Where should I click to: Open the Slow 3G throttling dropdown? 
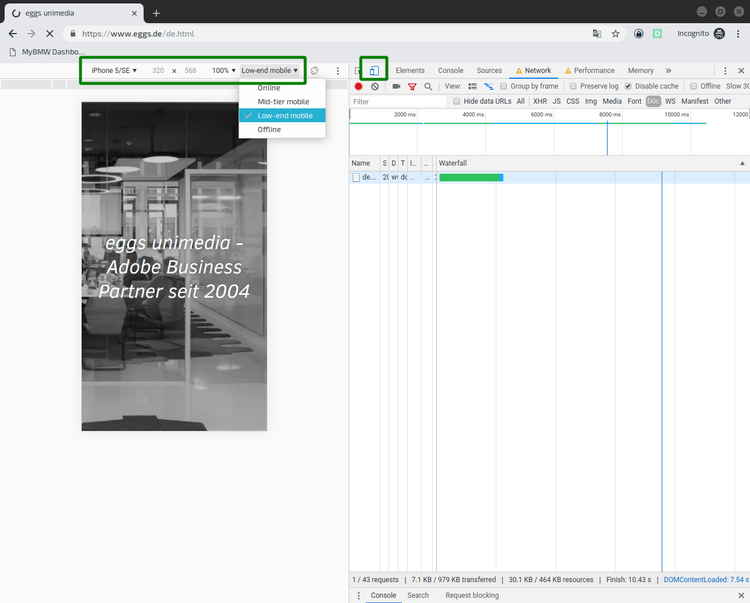click(737, 86)
